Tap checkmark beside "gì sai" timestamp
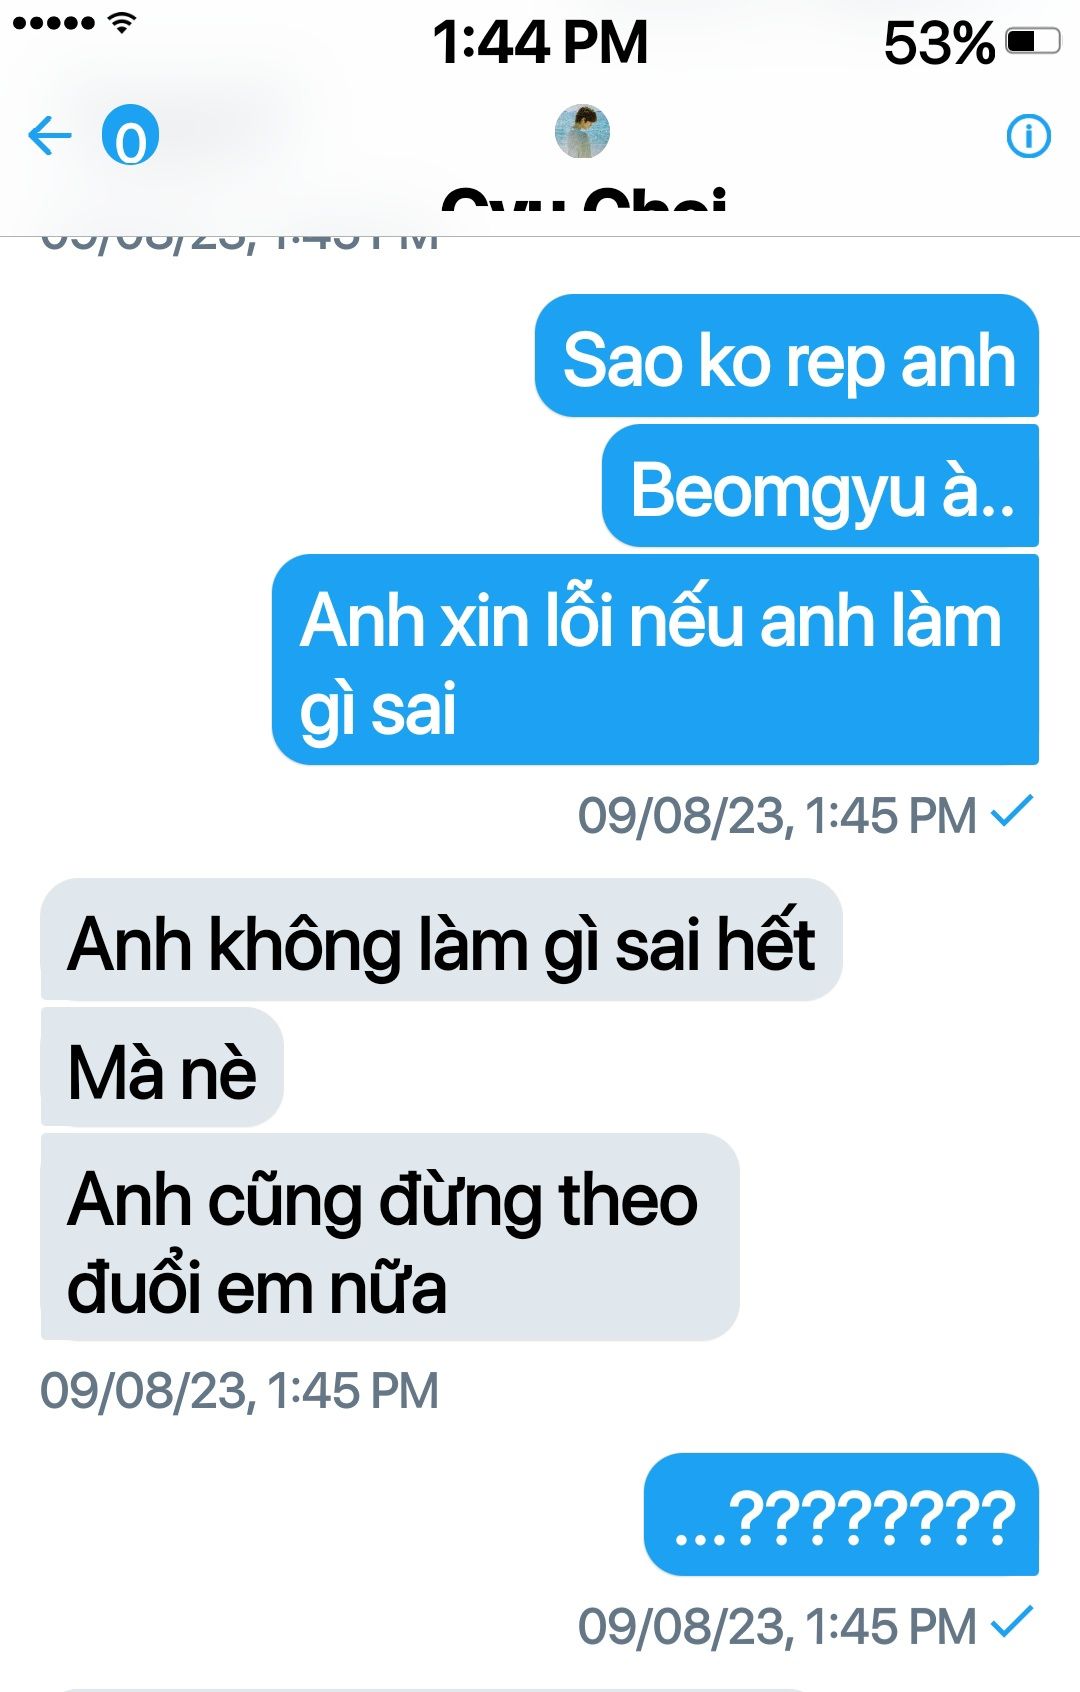This screenshot has width=1080, height=1692. coord(1011,811)
